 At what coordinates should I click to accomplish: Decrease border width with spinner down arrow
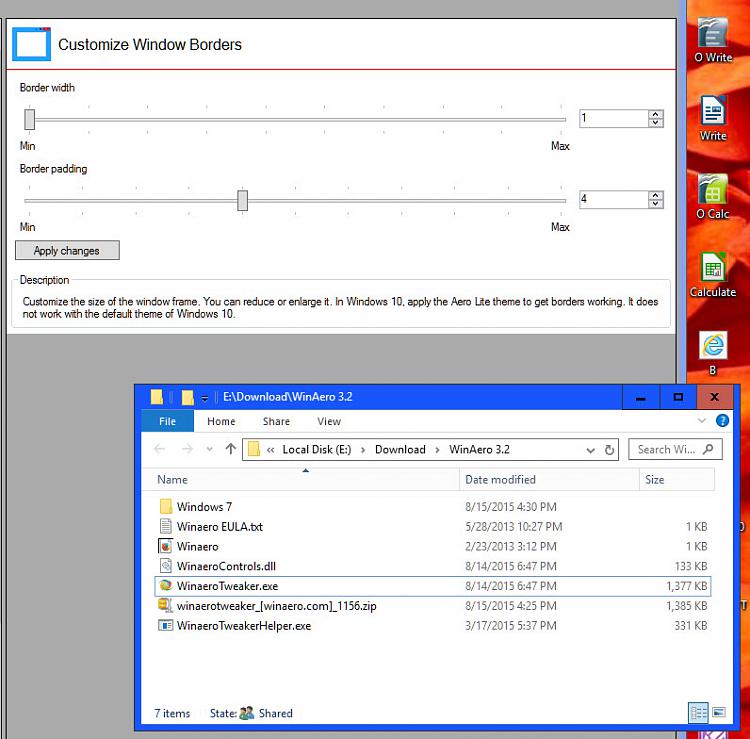point(655,122)
